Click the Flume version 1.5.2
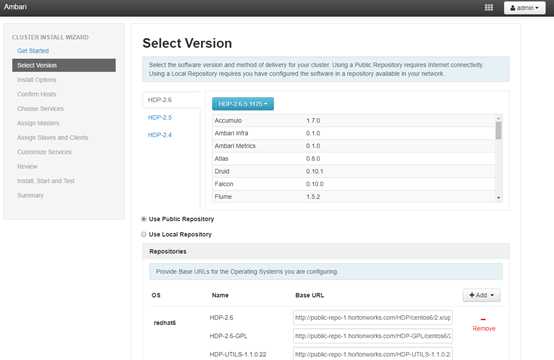The image size is (554, 360). 313,197
